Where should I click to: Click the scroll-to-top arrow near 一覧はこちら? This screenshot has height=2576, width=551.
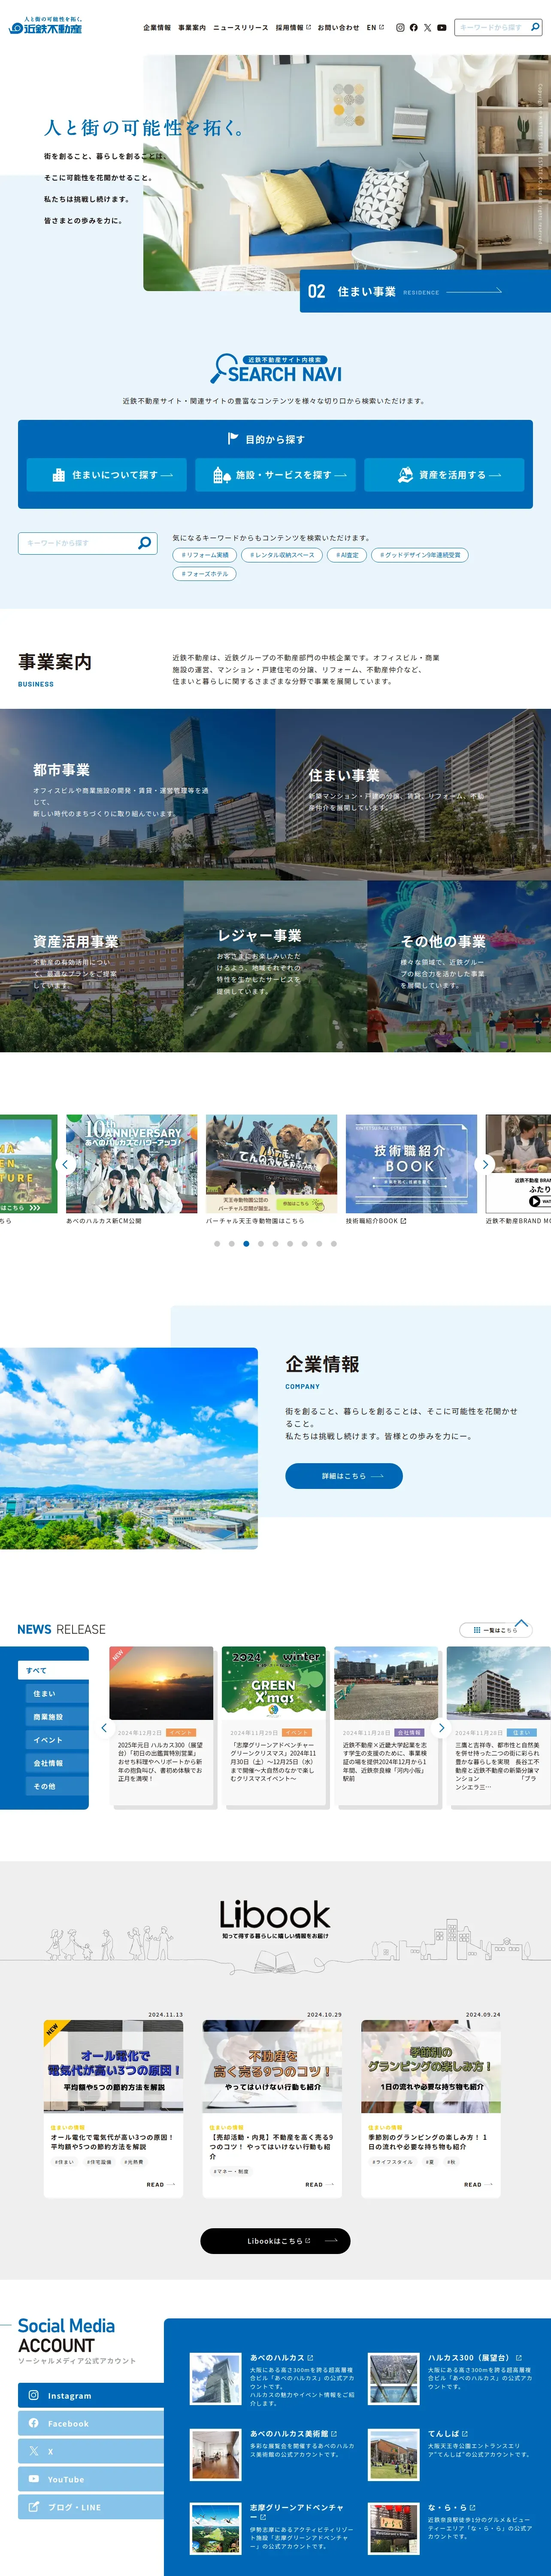(521, 1623)
